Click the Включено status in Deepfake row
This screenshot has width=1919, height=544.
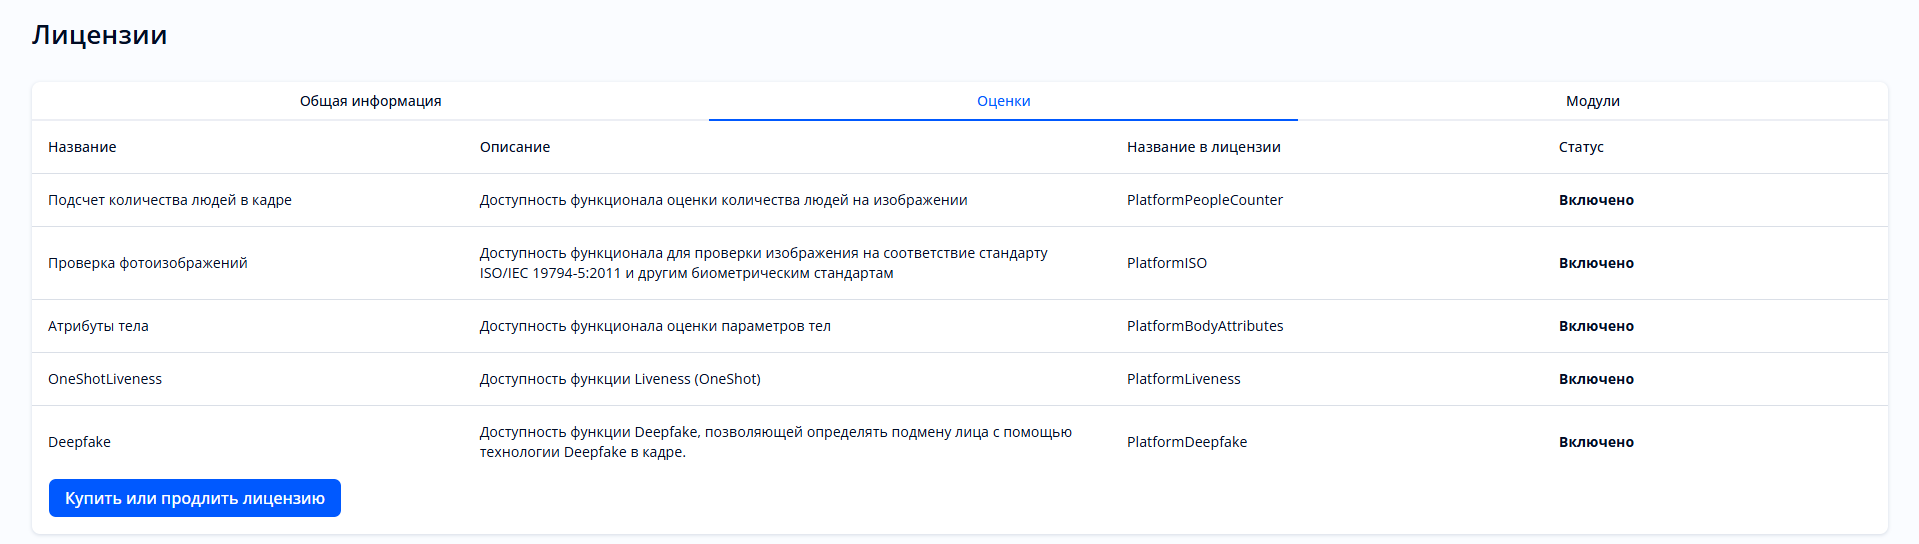pos(1595,442)
